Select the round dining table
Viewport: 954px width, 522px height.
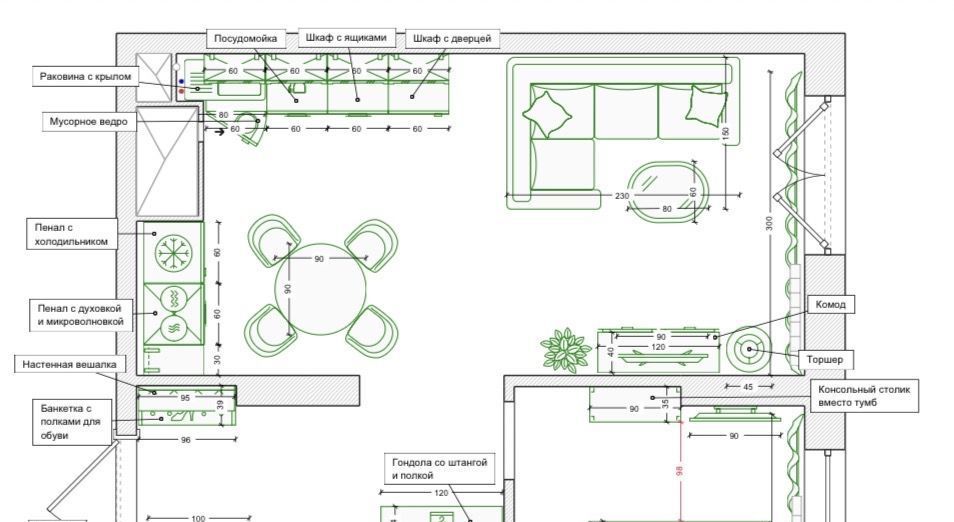[320, 290]
